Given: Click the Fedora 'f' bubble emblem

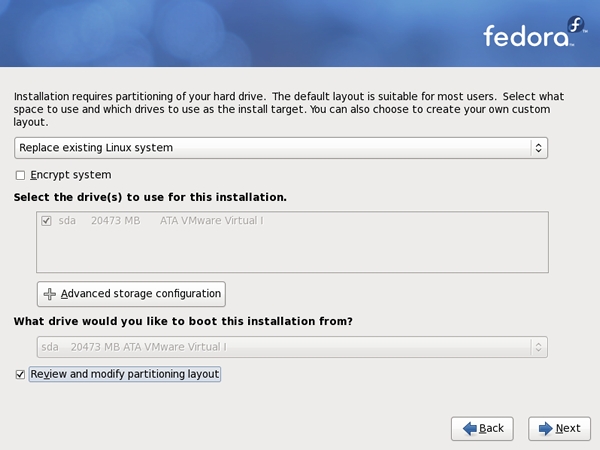Looking at the screenshot, I should click(x=576, y=24).
